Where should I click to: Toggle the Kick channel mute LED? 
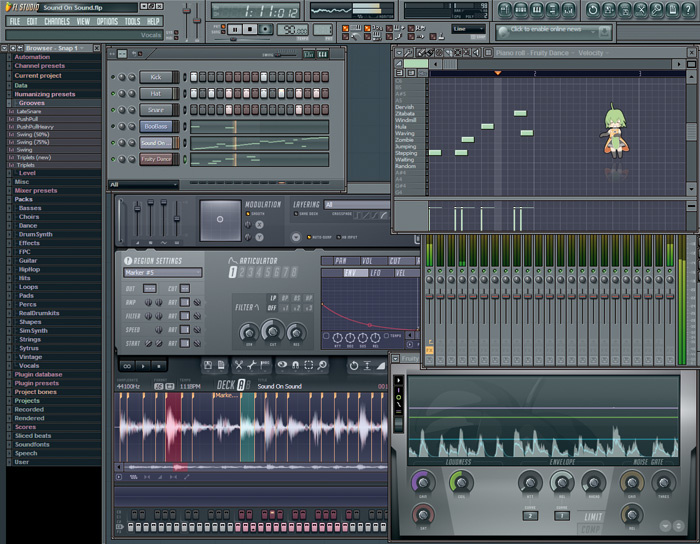(x=113, y=77)
